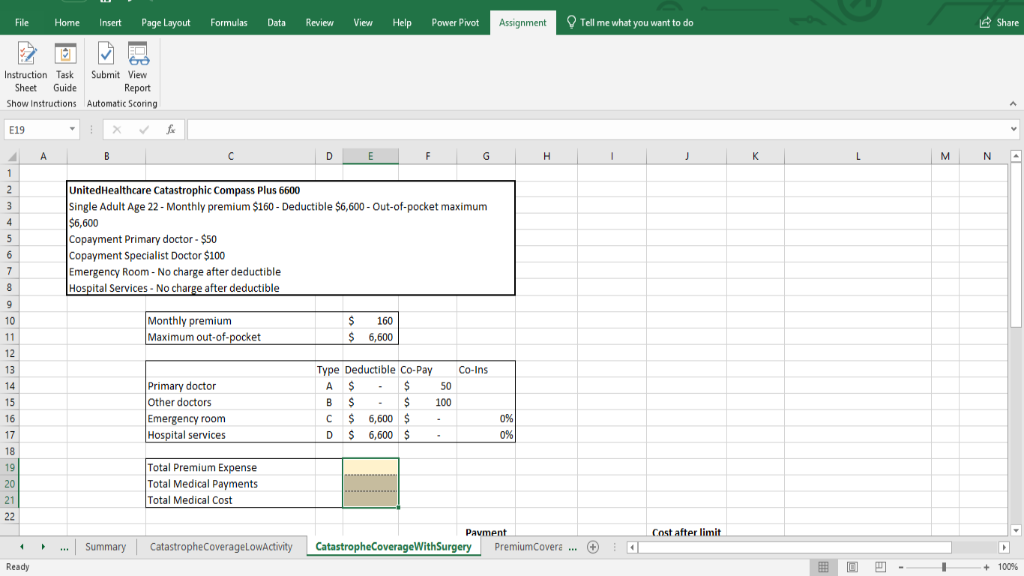Open the View Report button
The height and width of the screenshot is (576, 1024).
click(138, 67)
